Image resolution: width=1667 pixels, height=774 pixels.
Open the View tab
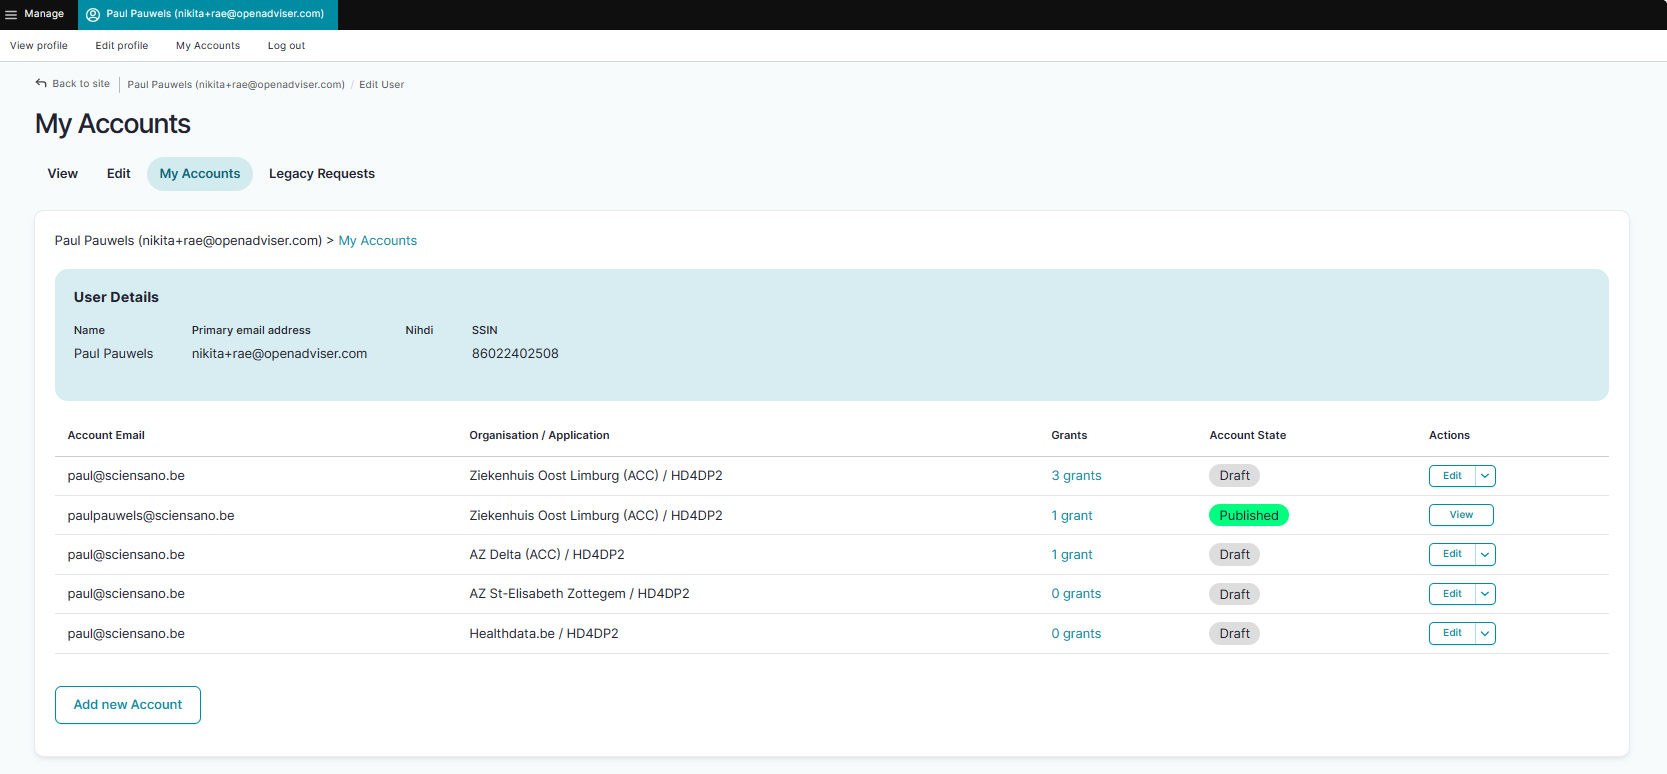click(62, 174)
